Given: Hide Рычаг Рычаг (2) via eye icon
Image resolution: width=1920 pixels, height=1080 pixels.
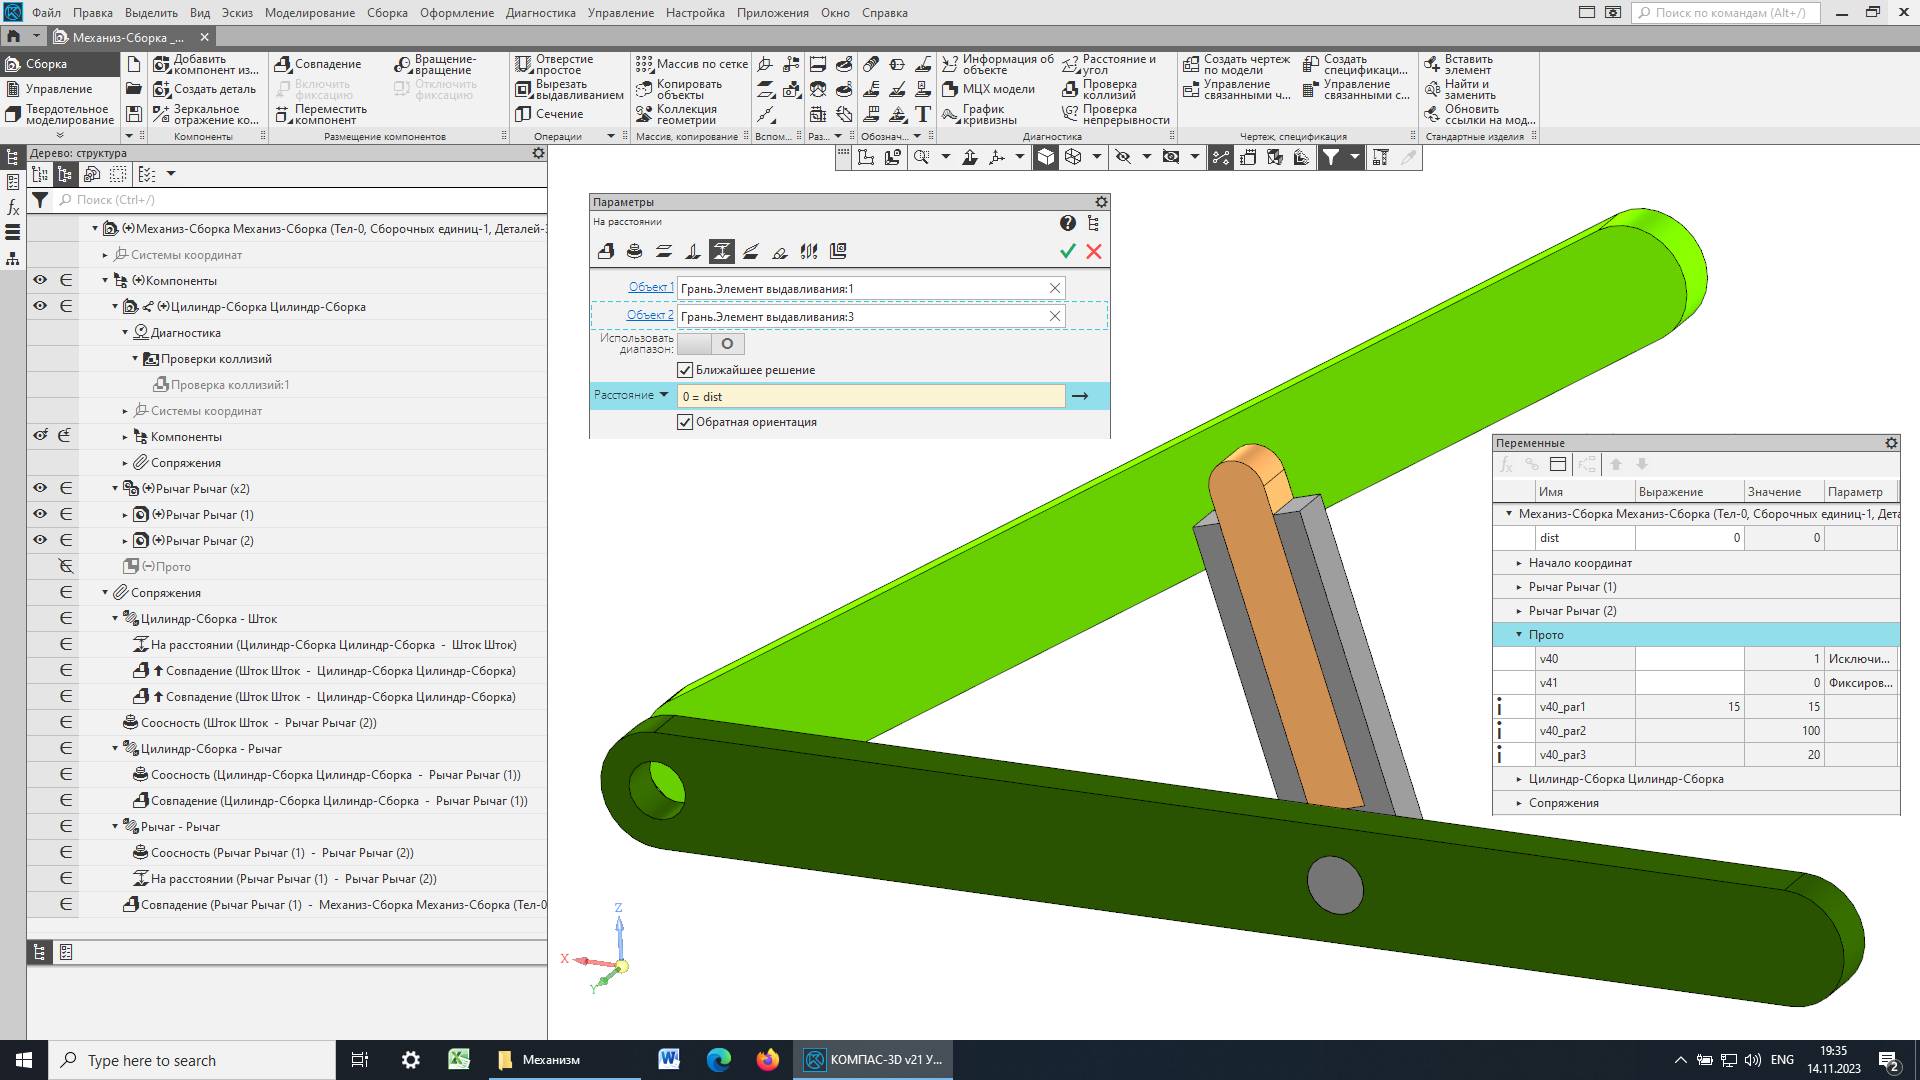Looking at the screenshot, I should (40, 541).
